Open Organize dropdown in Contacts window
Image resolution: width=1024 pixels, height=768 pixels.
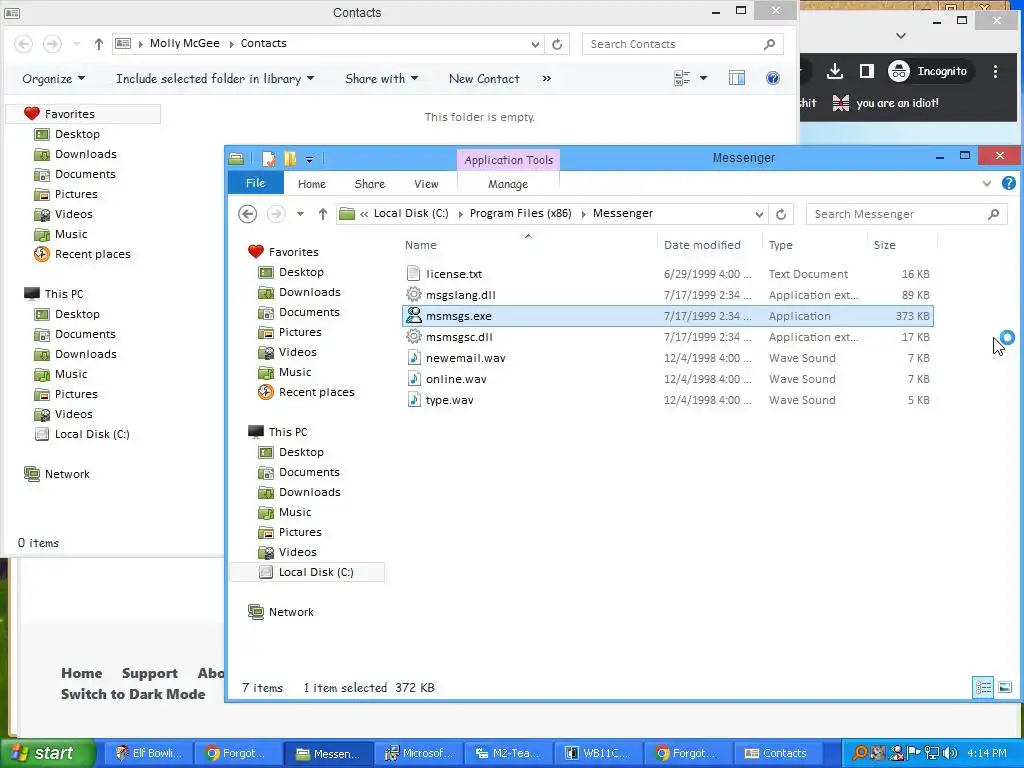pyautogui.click(x=54, y=78)
